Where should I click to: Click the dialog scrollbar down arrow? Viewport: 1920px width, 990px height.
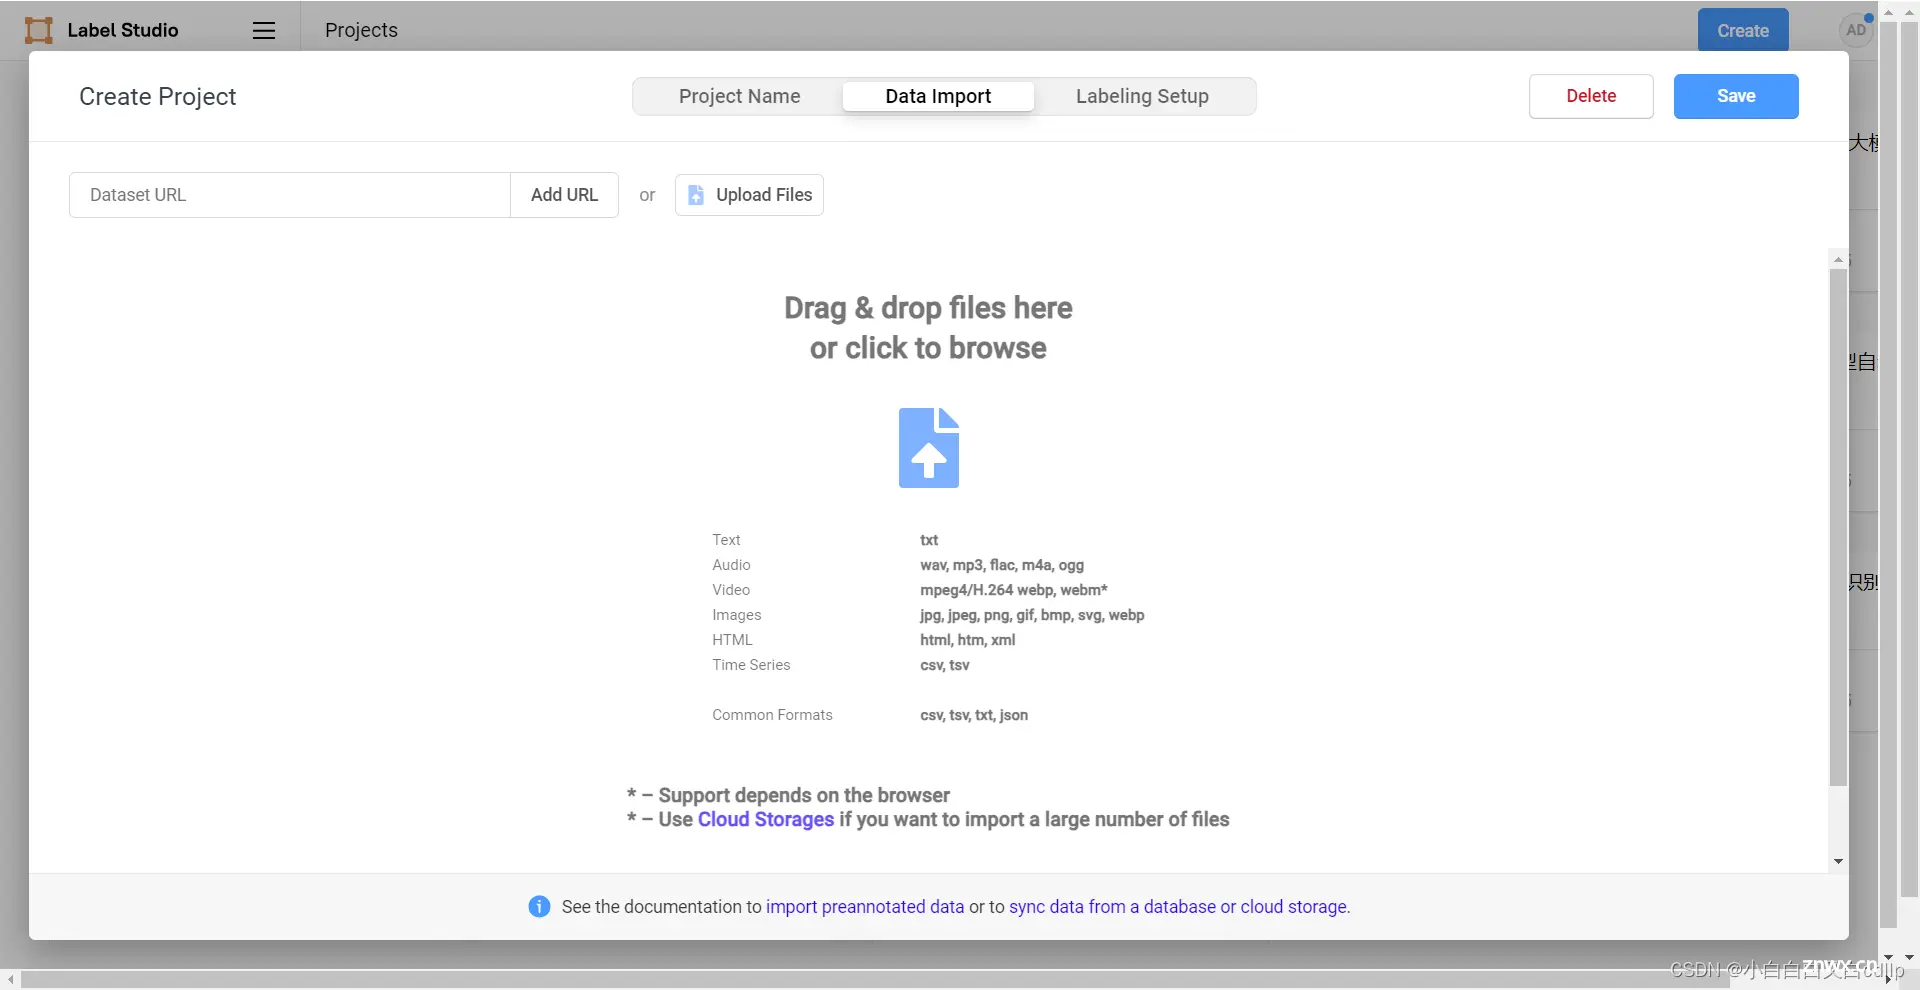[1838, 862]
